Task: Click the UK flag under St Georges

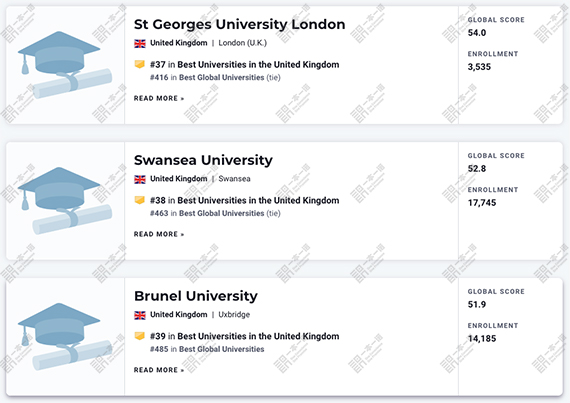Action: [x=140, y=44]
